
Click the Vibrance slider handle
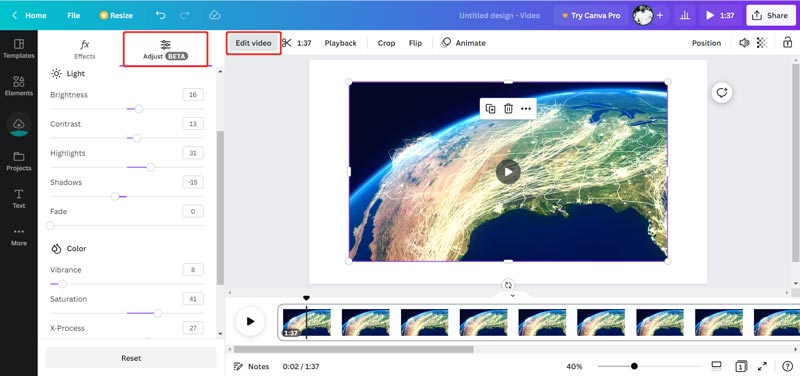tap(62, 284)
